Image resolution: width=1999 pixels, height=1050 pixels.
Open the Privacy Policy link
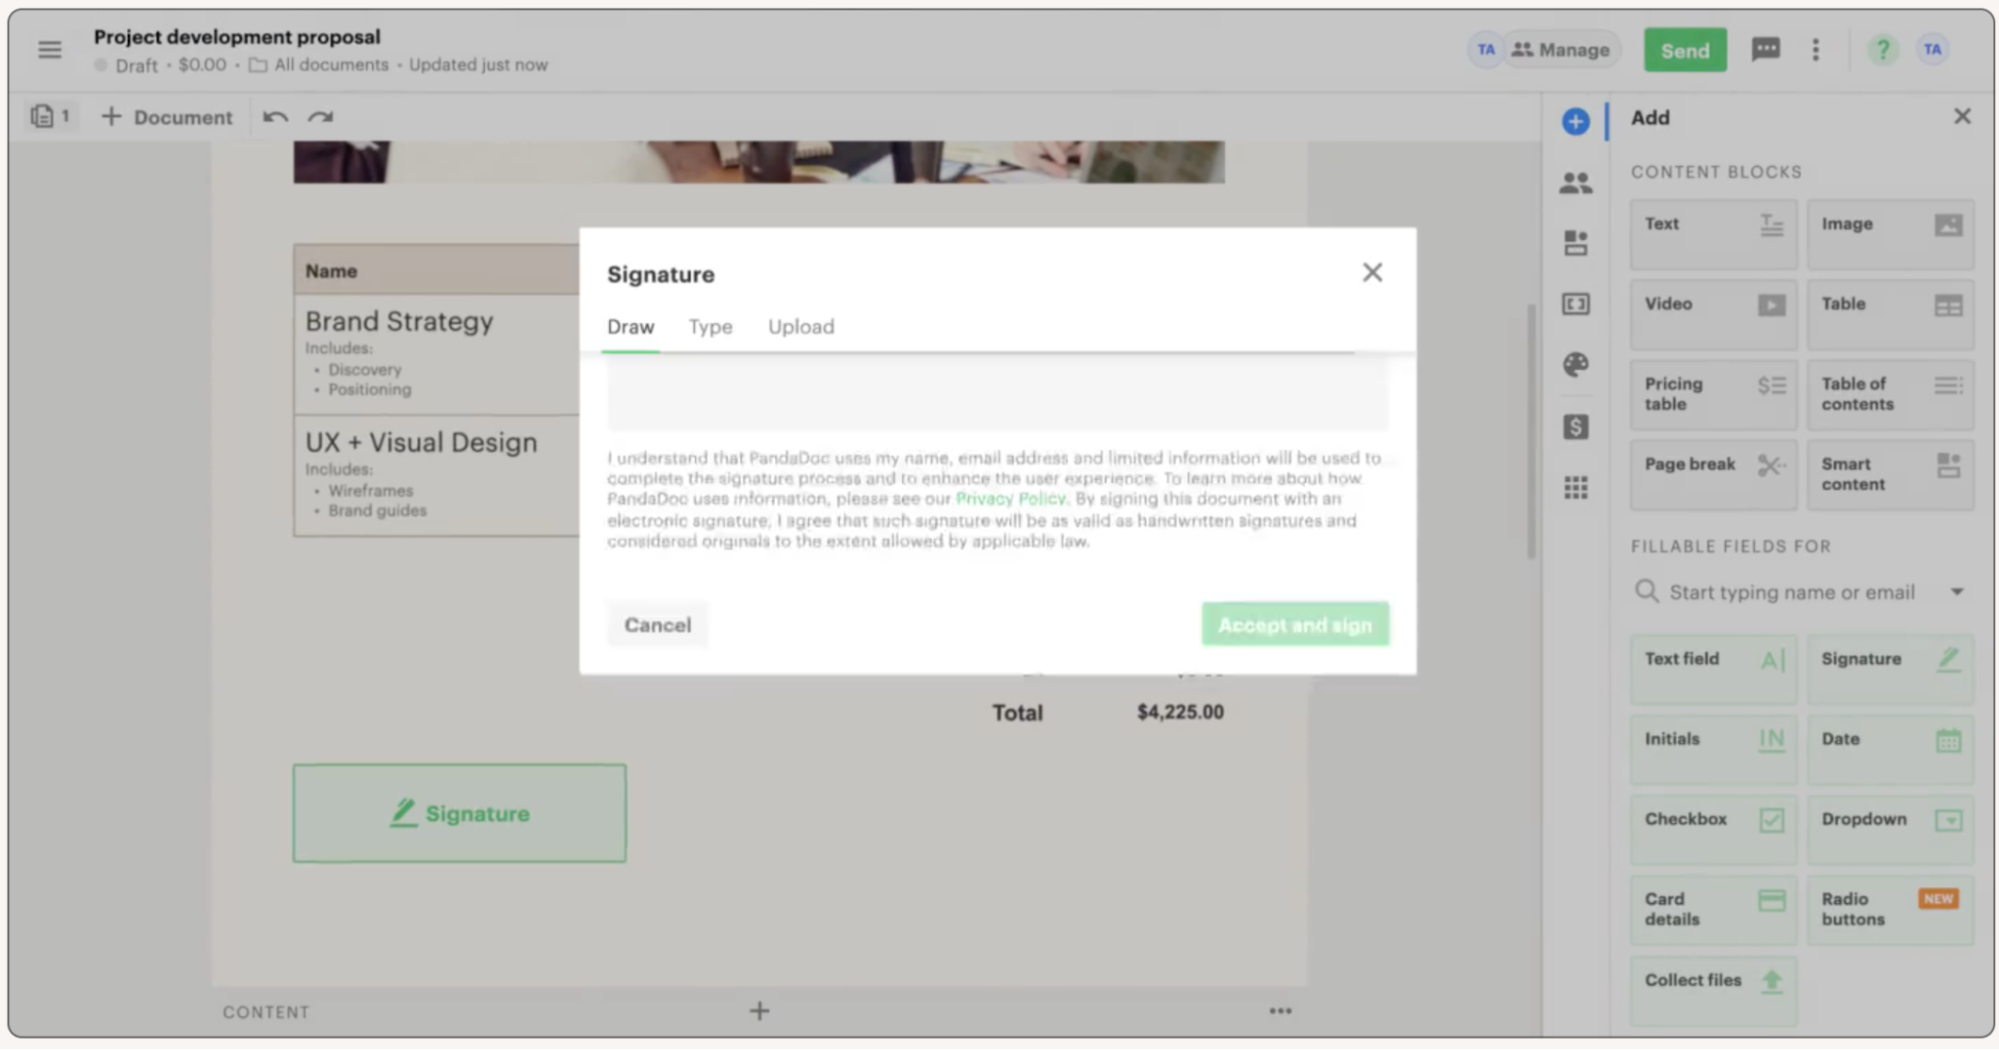(1012, 499)
